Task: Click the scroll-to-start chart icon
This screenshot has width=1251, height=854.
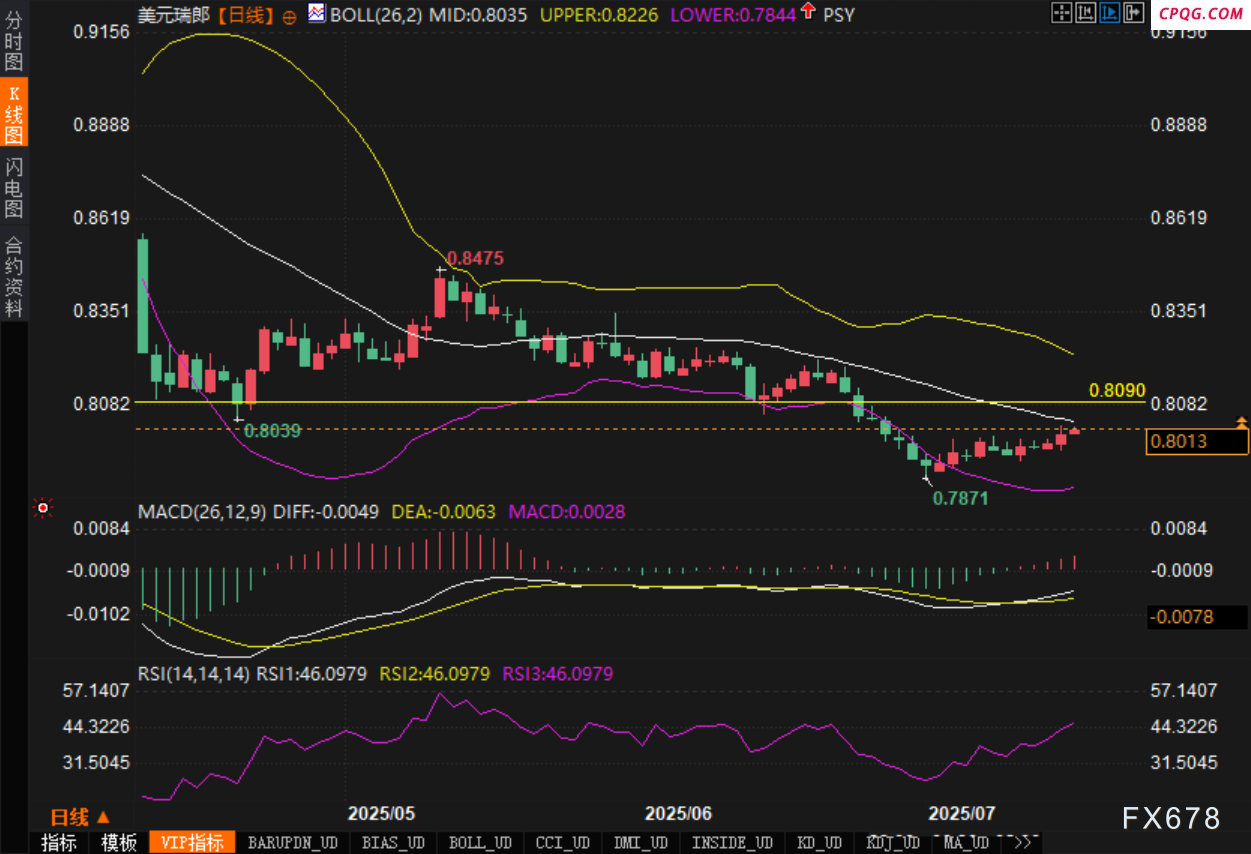Action: pos(1086,13)
